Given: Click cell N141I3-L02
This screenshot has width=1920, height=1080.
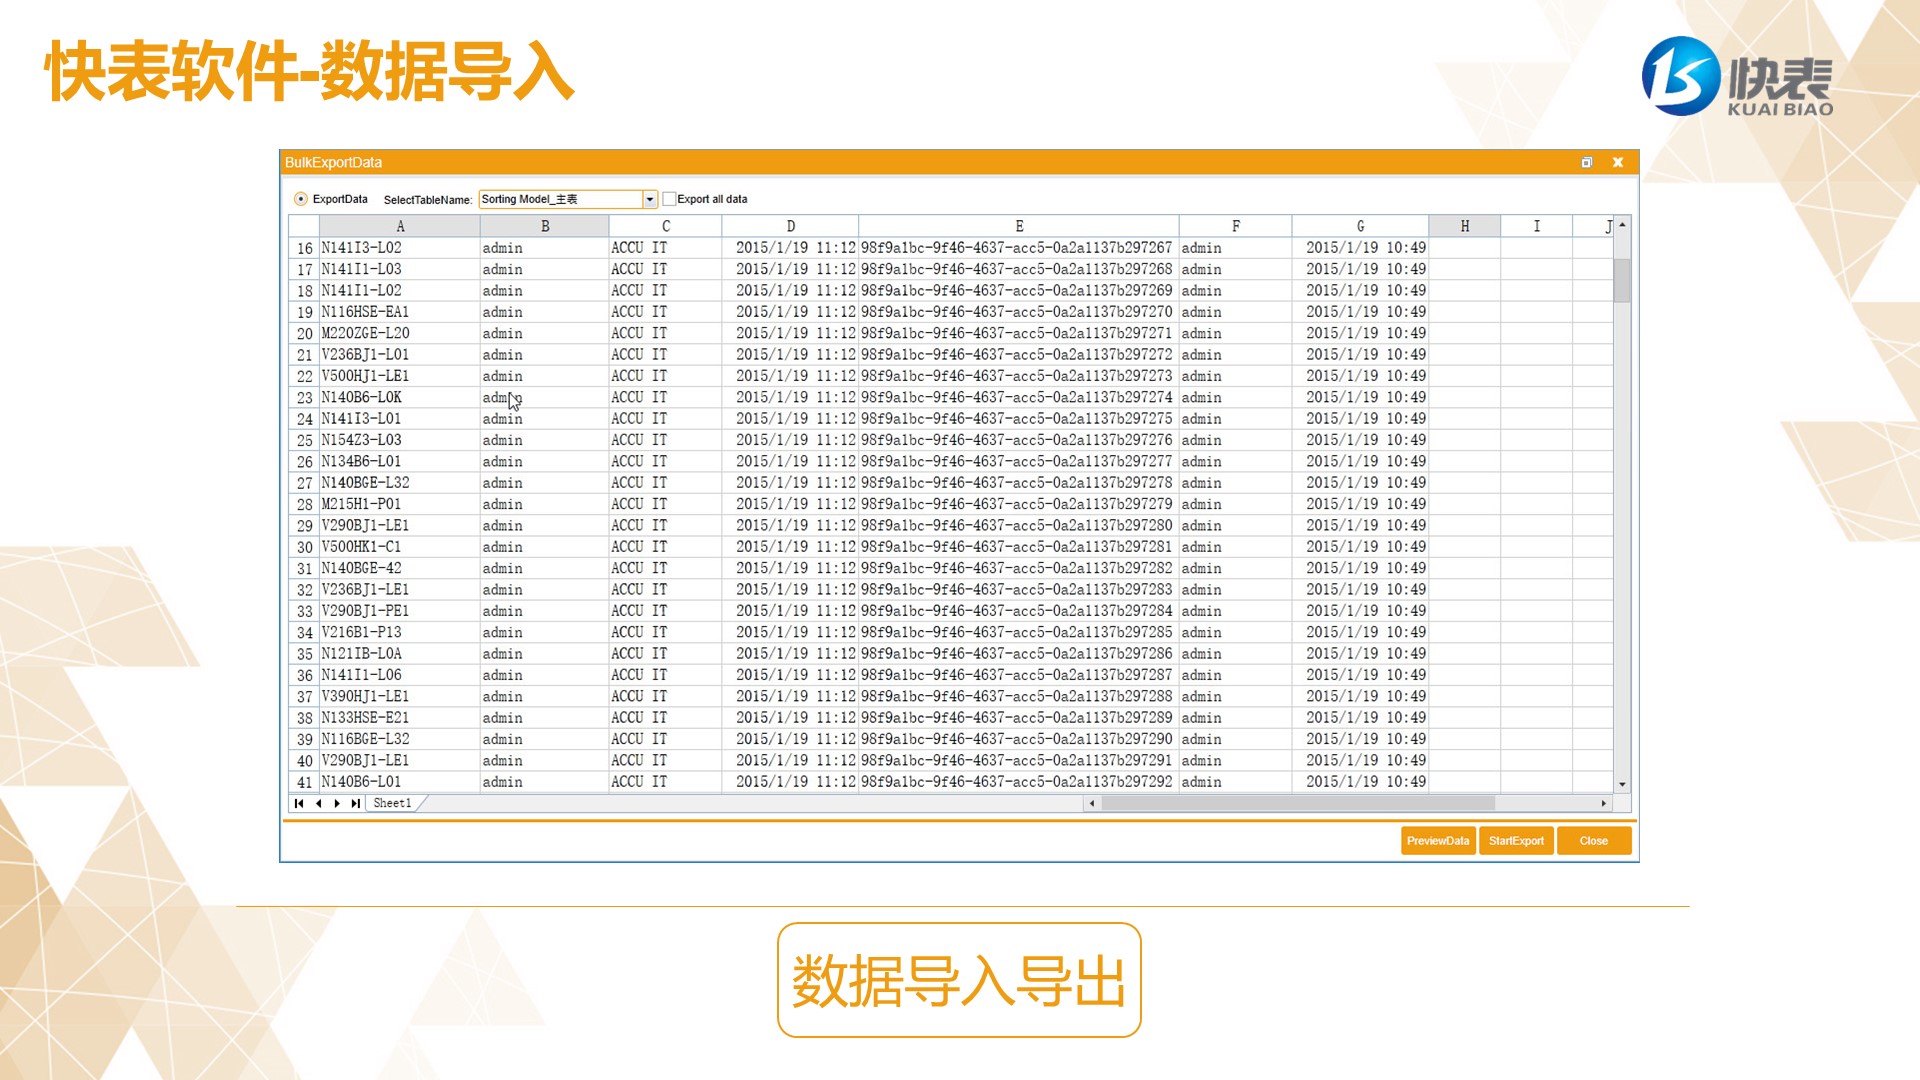Looking at the screenshot, I should (400, 248).
